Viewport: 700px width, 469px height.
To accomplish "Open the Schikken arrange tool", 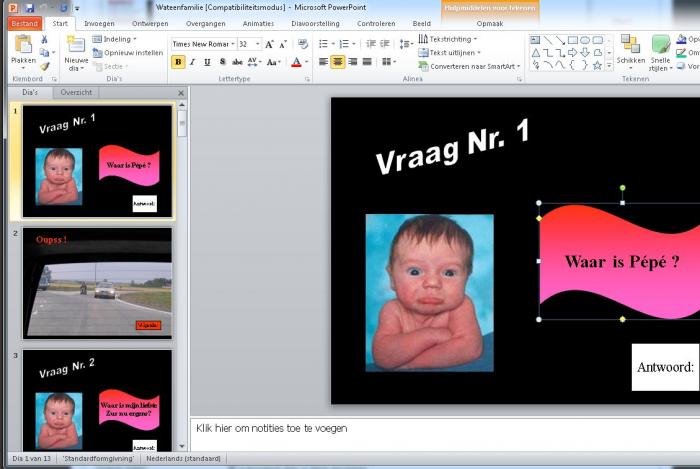I will click(630, 52).
